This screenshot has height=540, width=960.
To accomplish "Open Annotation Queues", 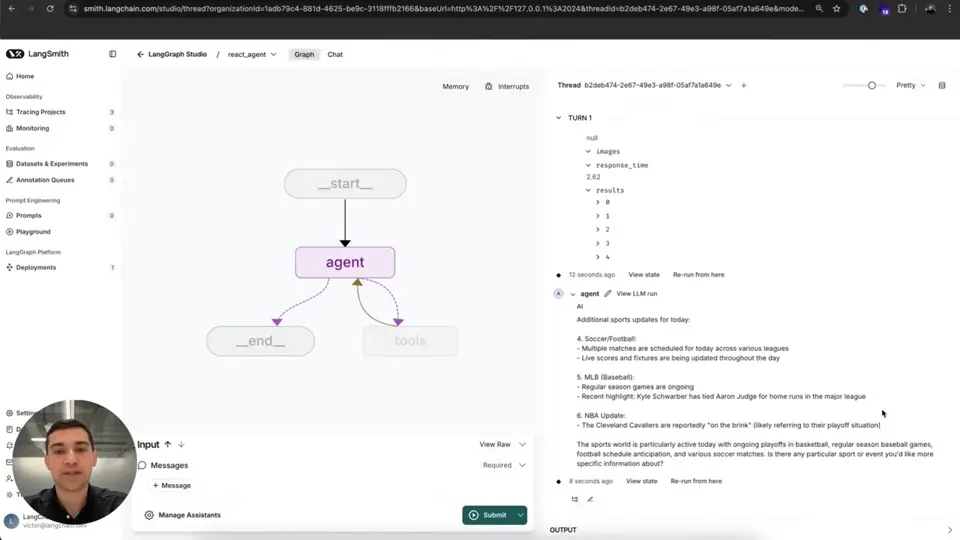I will click(x=45, y=180).
